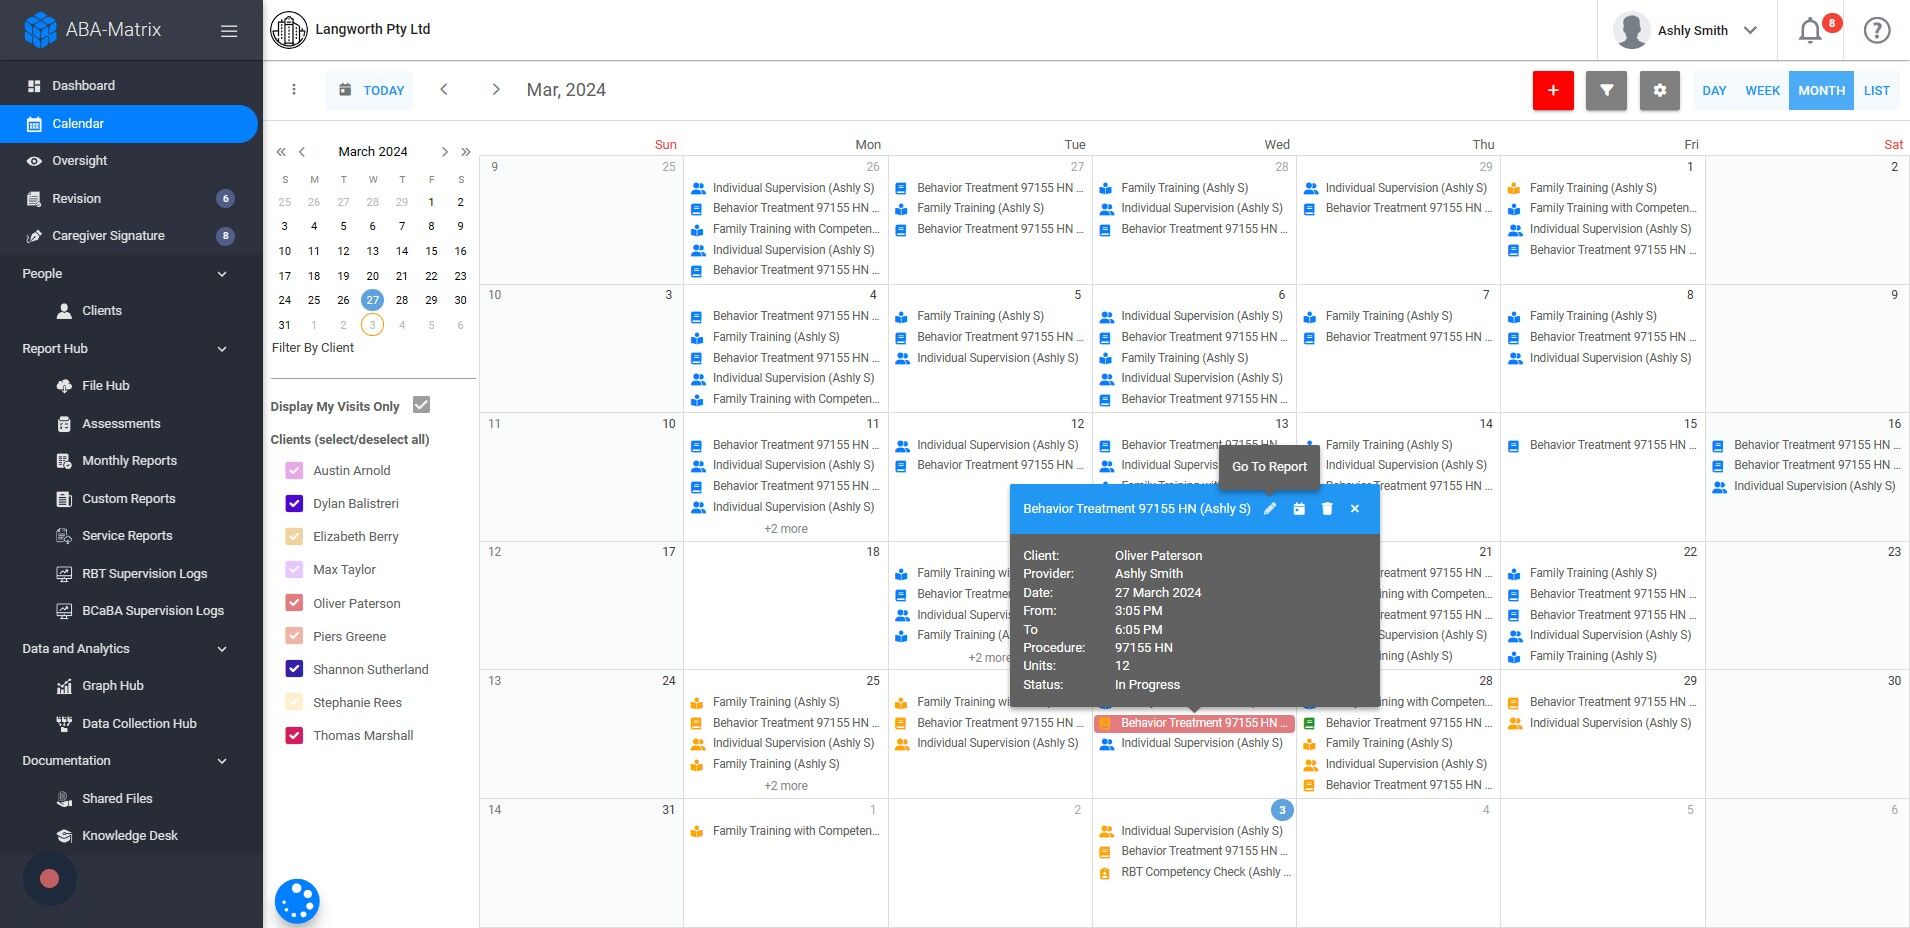This screenshot has width=1910, height=928.
Task: Edit the event using the pencil icon
Action: click(1270, 508)
